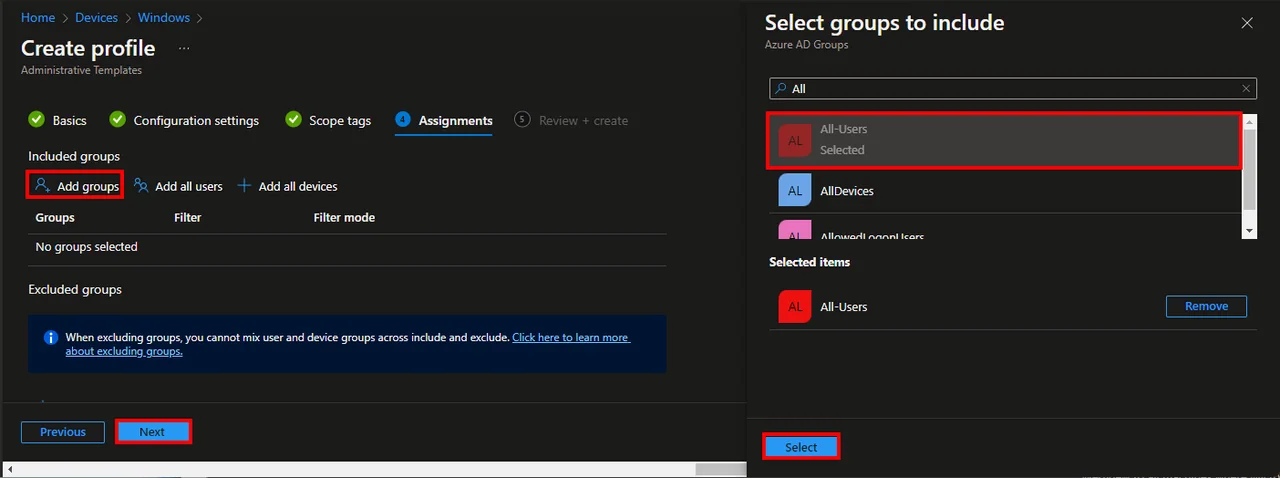Click the red AL avatar in the All-Users result
The width and height of the screenshot is (1280, 478).
point(794,140)
